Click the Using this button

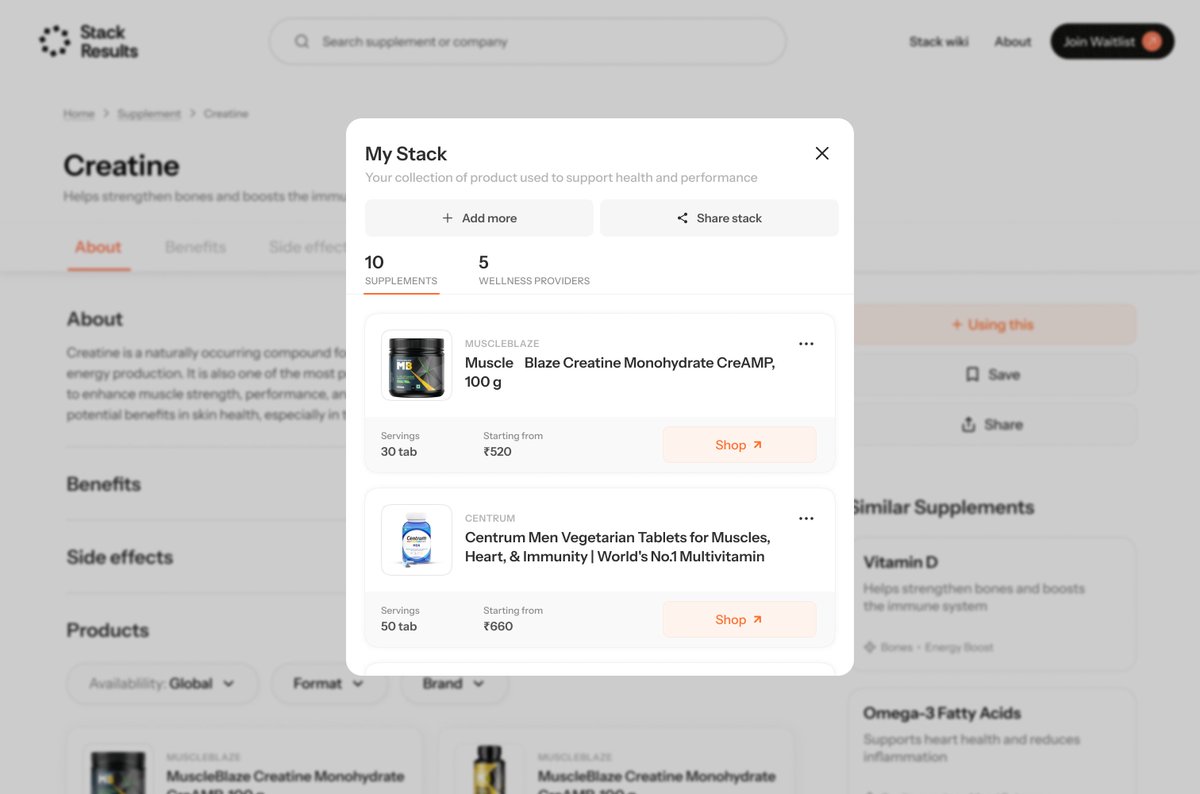[x=993, y=324]
